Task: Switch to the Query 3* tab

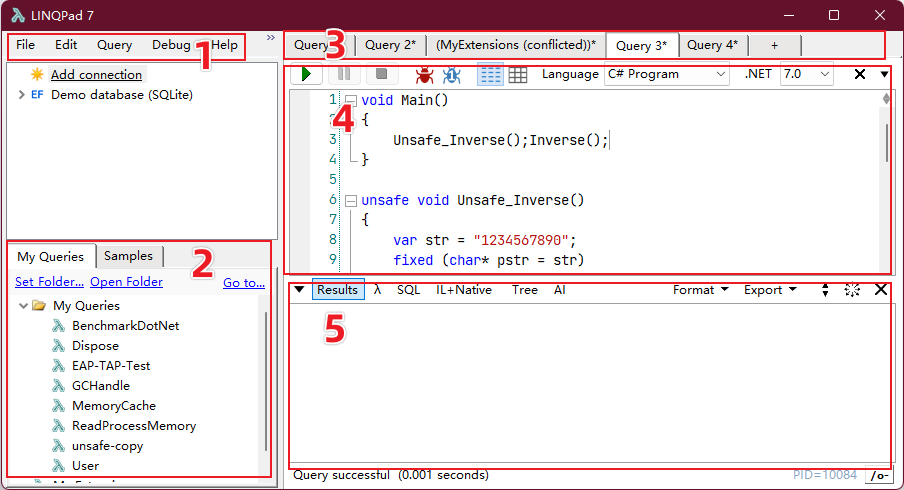Action: [x=642, y=46]
